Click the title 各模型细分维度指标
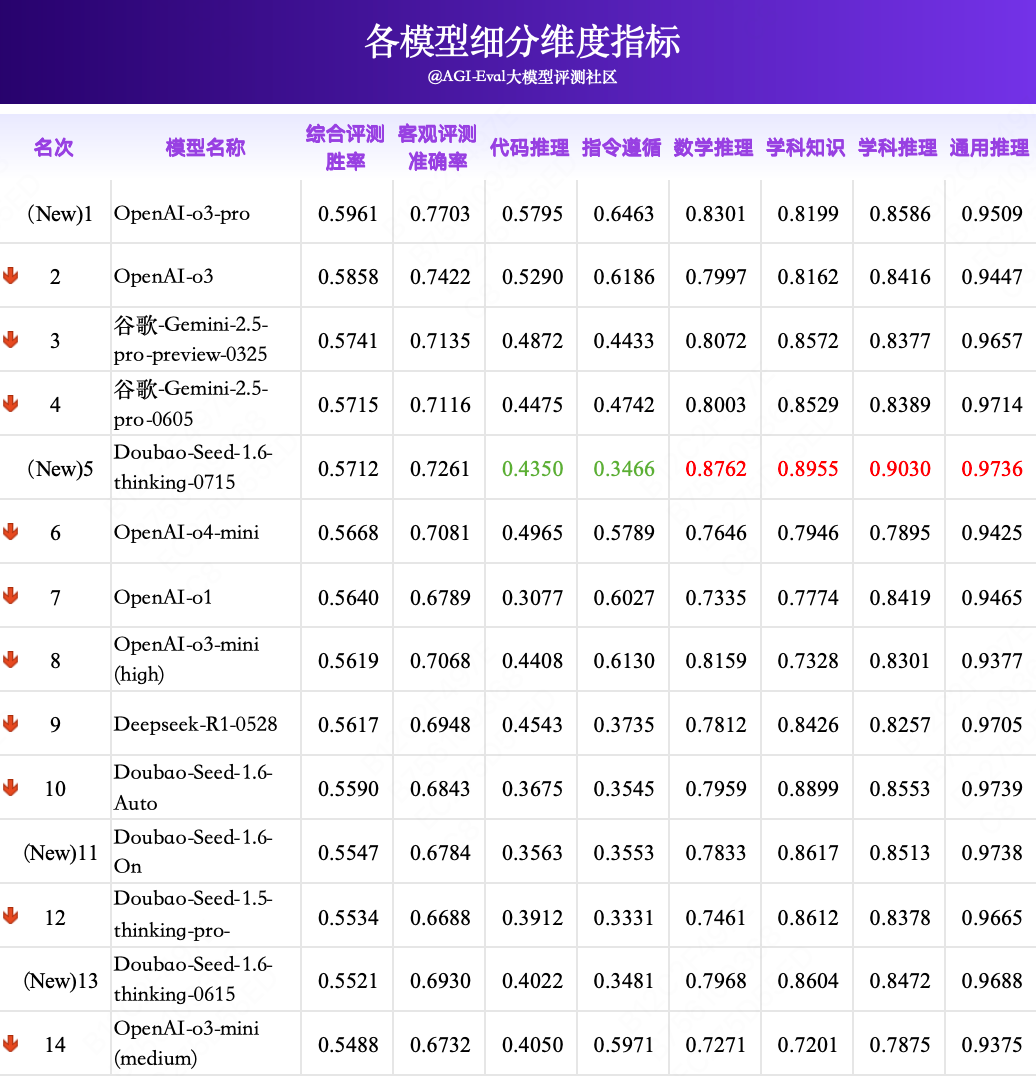This screenshot has height=1076, width=1036. [x=522, y=41]
